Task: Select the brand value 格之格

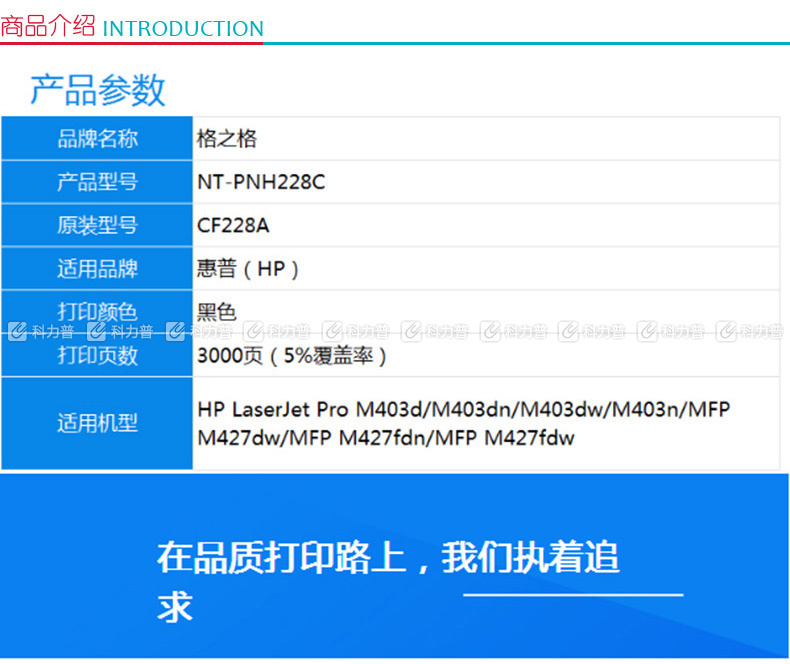Action: tap(227, 139)
